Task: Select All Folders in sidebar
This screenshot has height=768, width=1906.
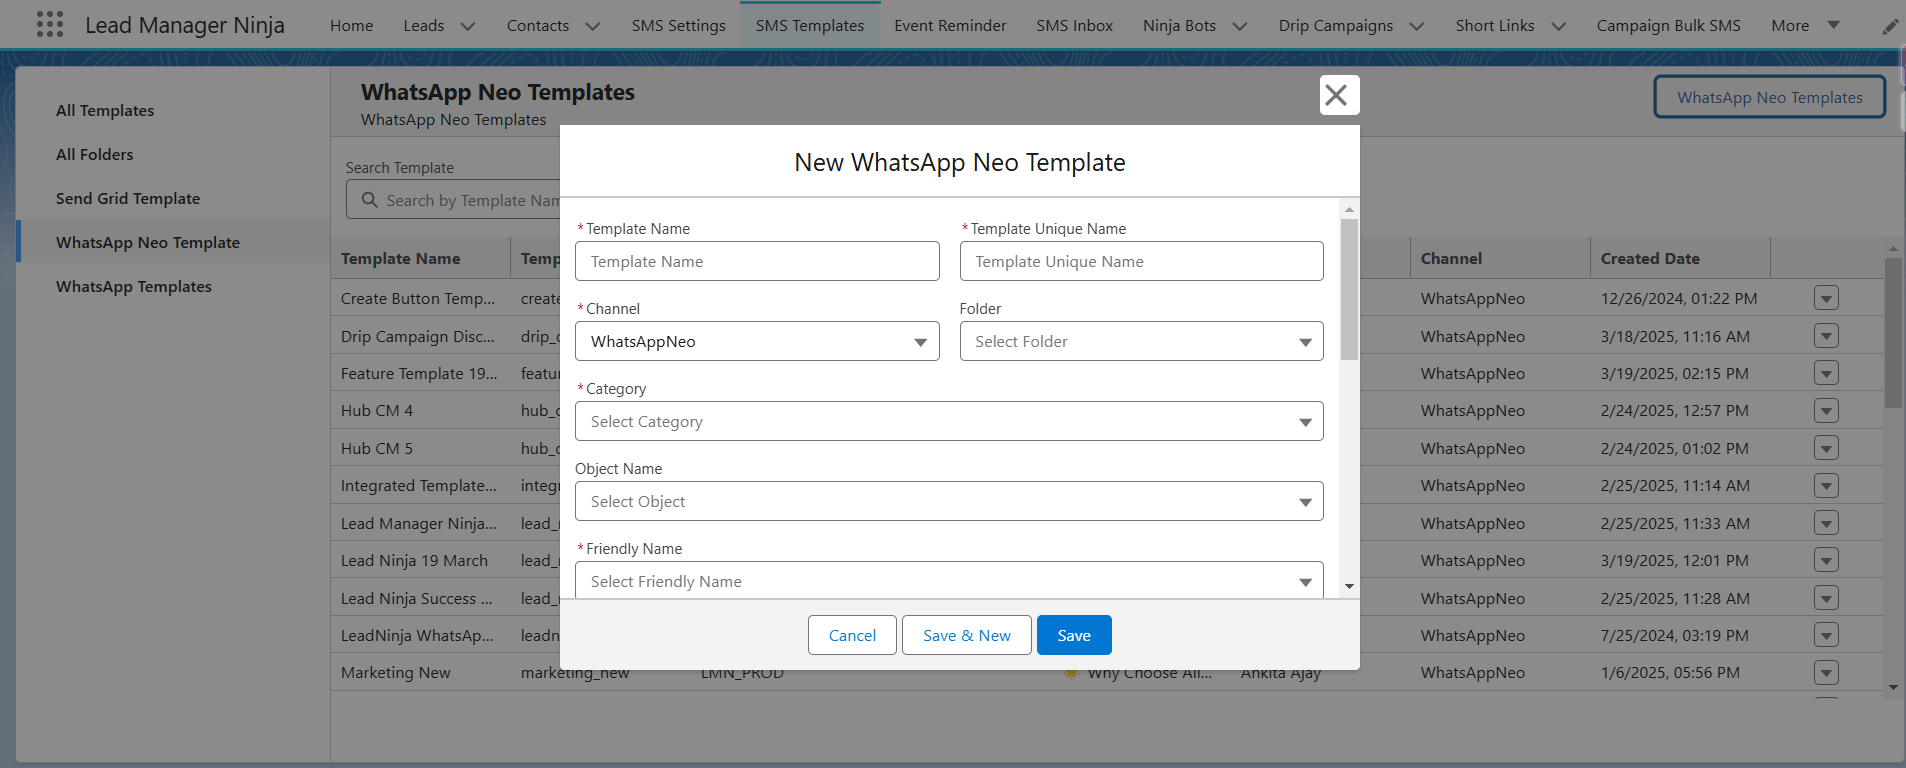Action: [94, 154]
